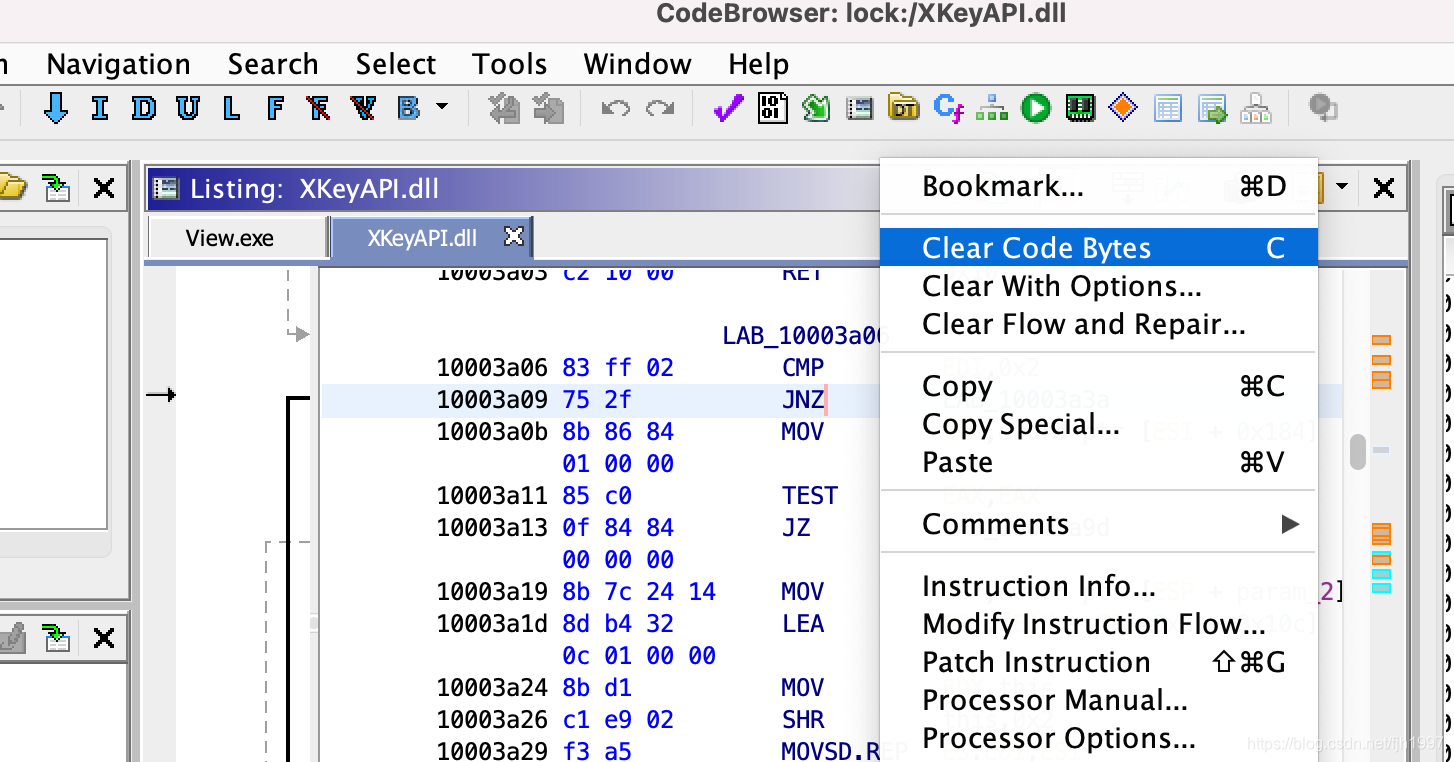Open the Select menu

[x=396, y=64]
